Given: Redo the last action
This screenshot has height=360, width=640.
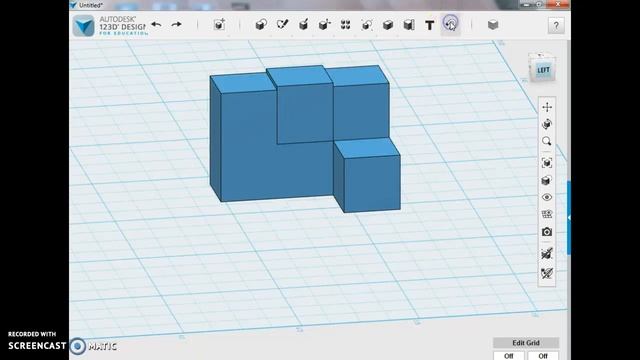Looking at the screenshot, I should pyautogui.click(x=176, y=25).
